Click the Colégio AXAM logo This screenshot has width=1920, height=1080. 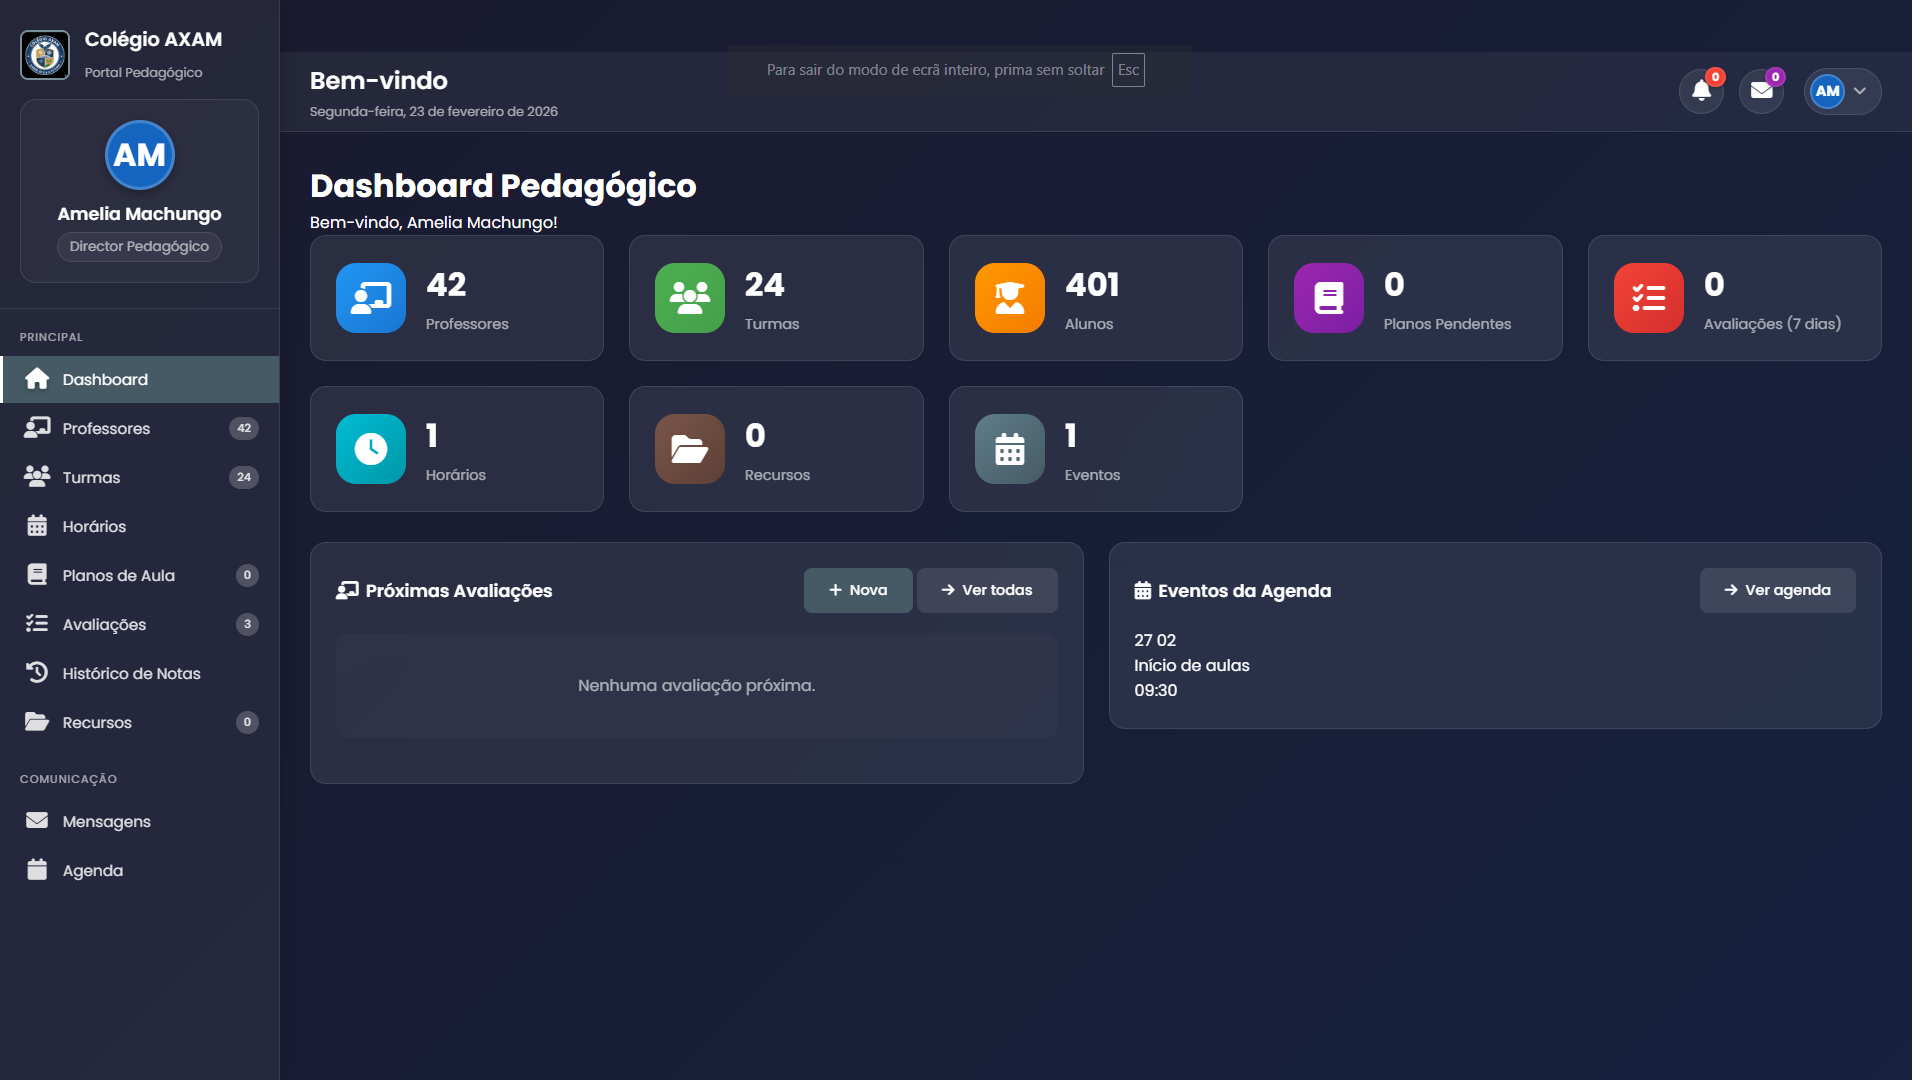click(x=45, y=55)
